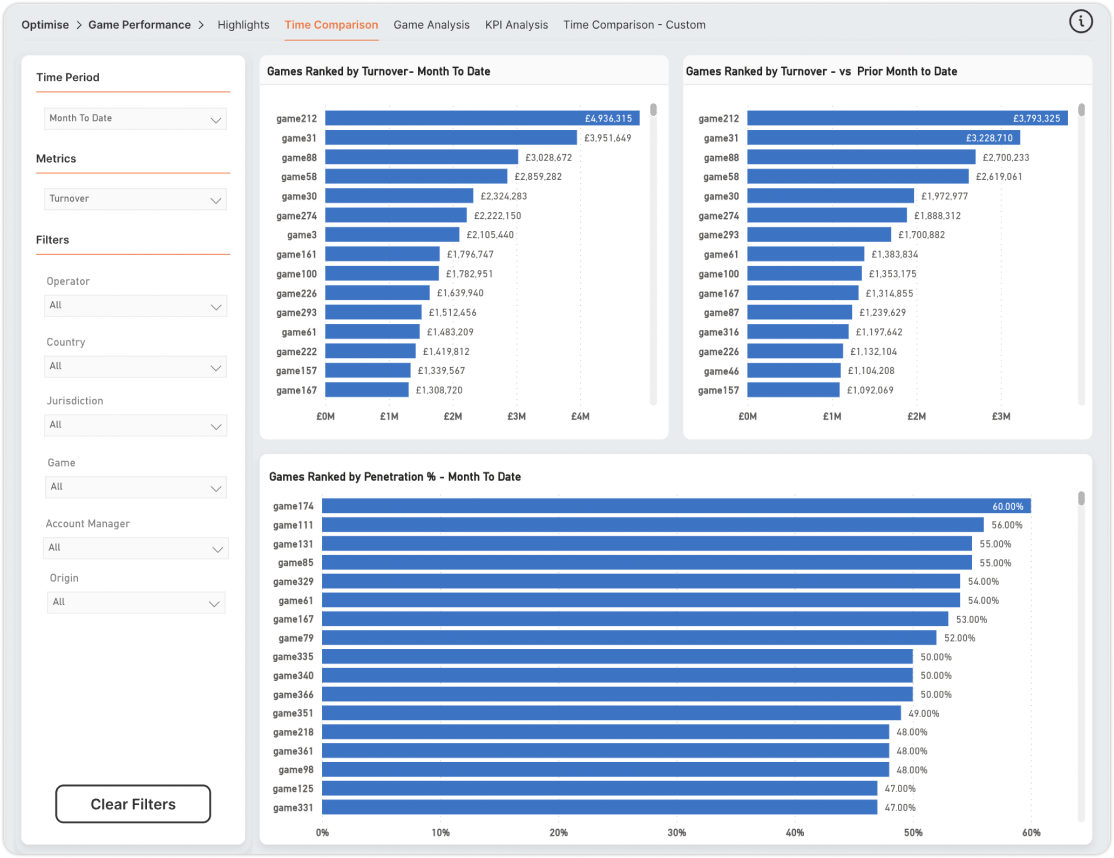Click the game88 bar labeled £3,028,672

tap(421, 157)
